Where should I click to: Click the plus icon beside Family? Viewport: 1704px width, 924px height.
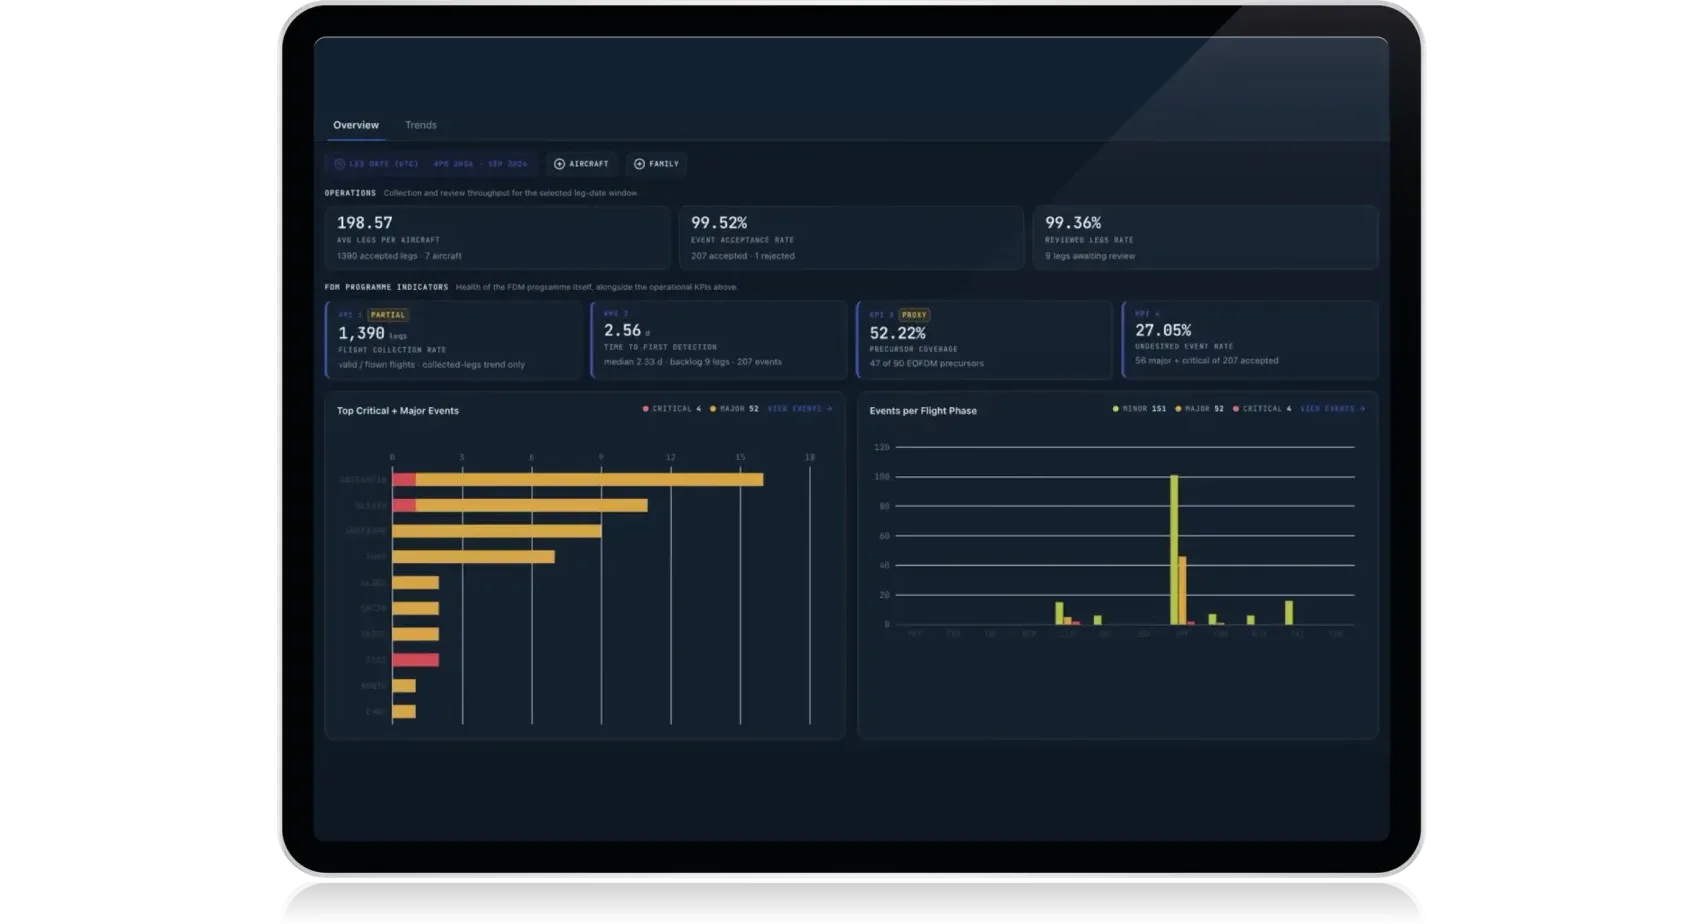pos(639,164)
